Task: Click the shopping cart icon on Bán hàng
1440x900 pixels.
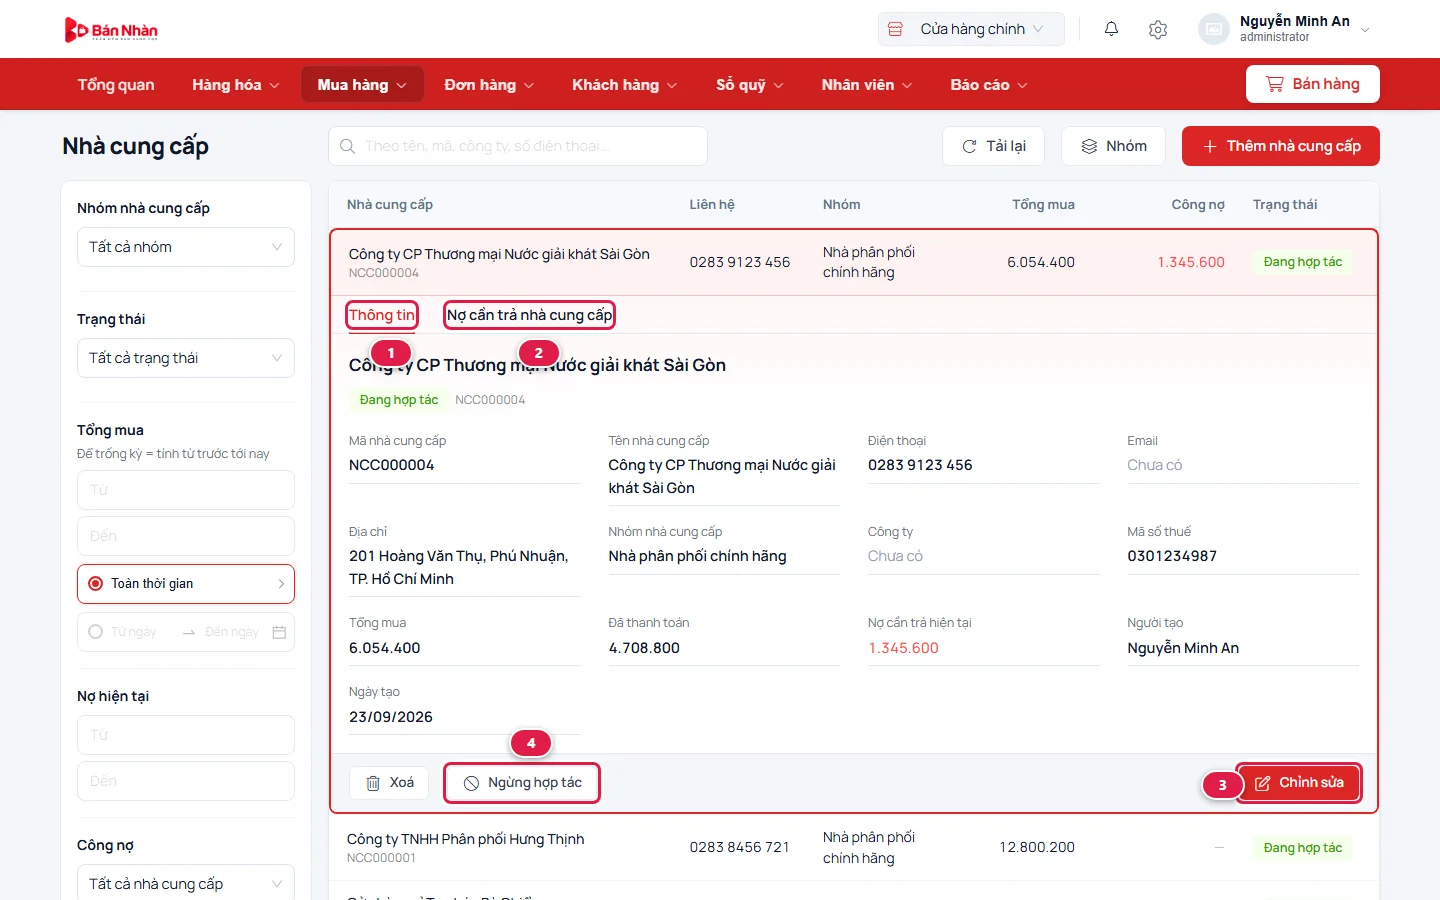Action: point(1274,84)
